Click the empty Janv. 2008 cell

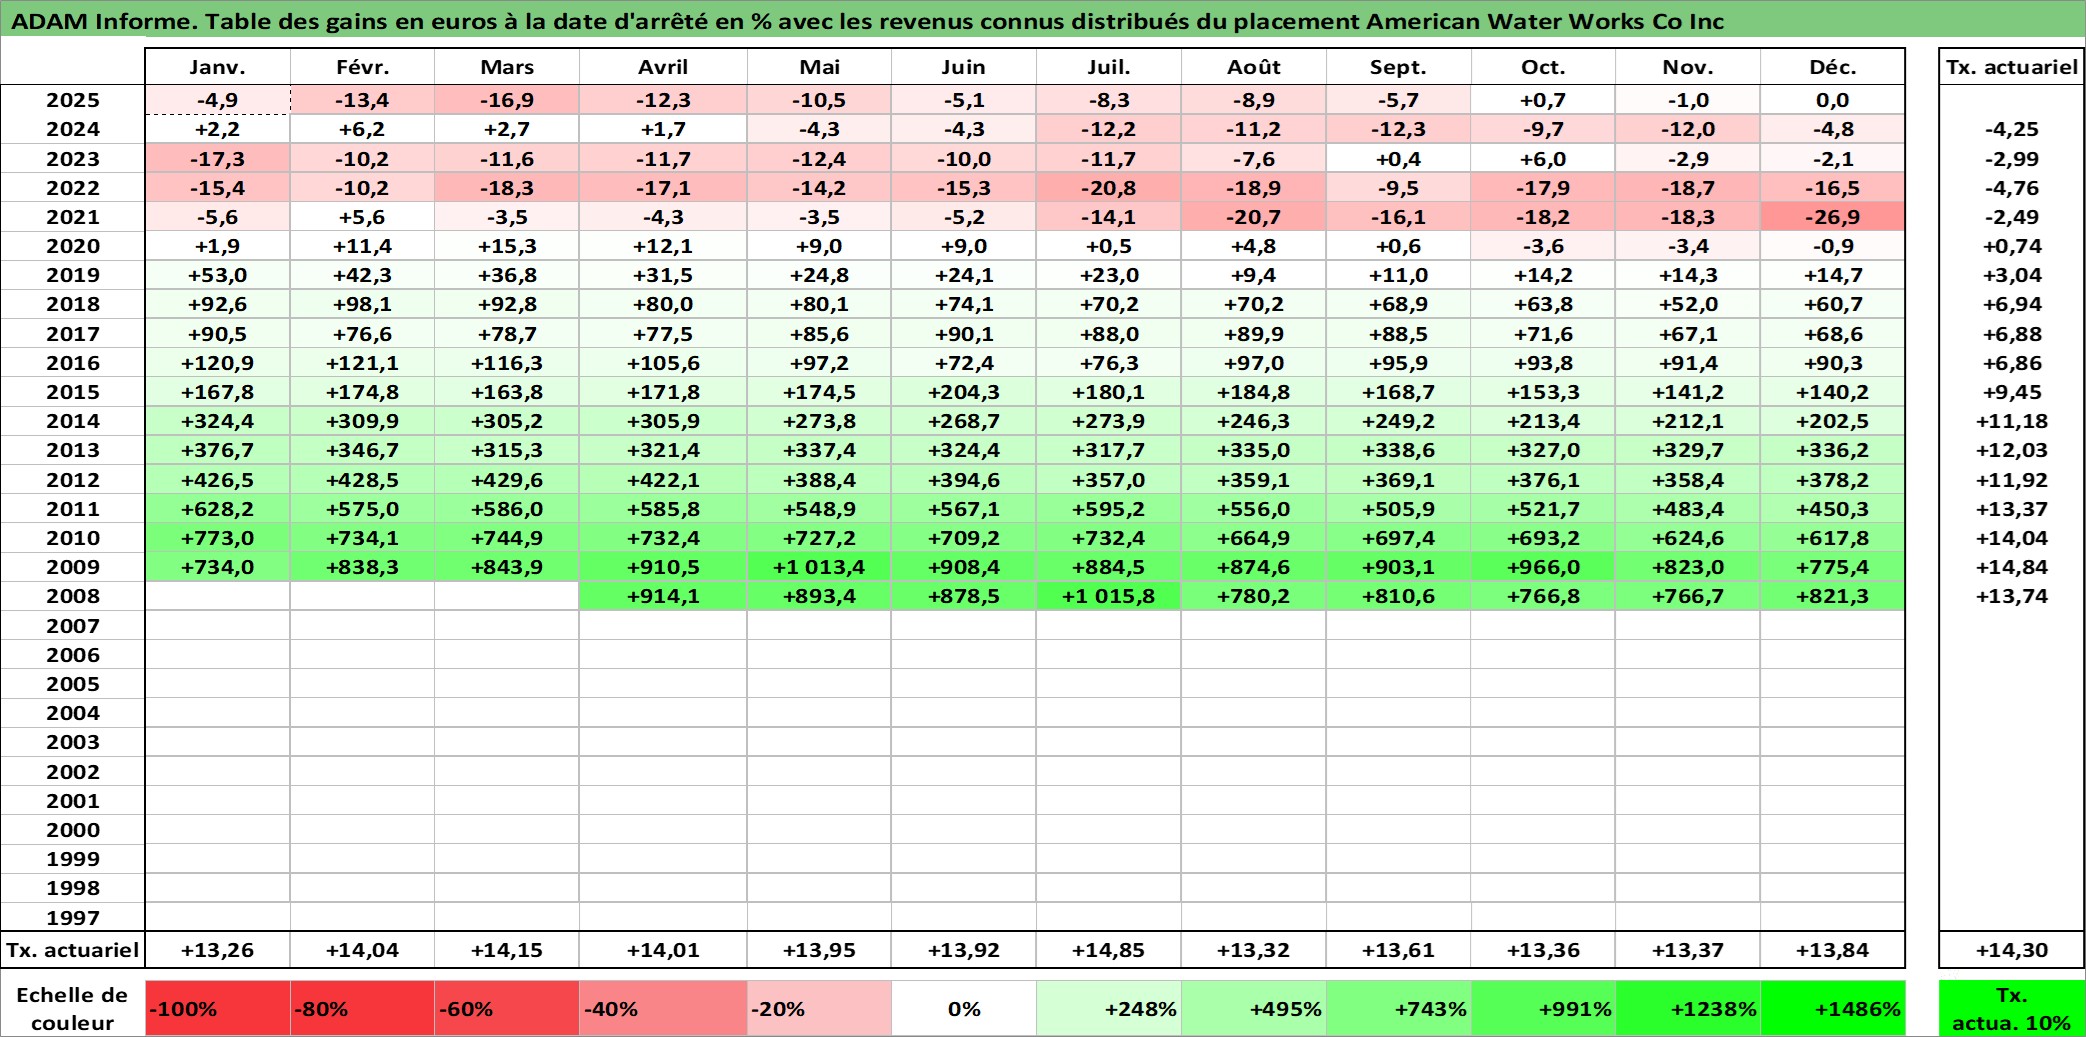(x=218, y=596)
